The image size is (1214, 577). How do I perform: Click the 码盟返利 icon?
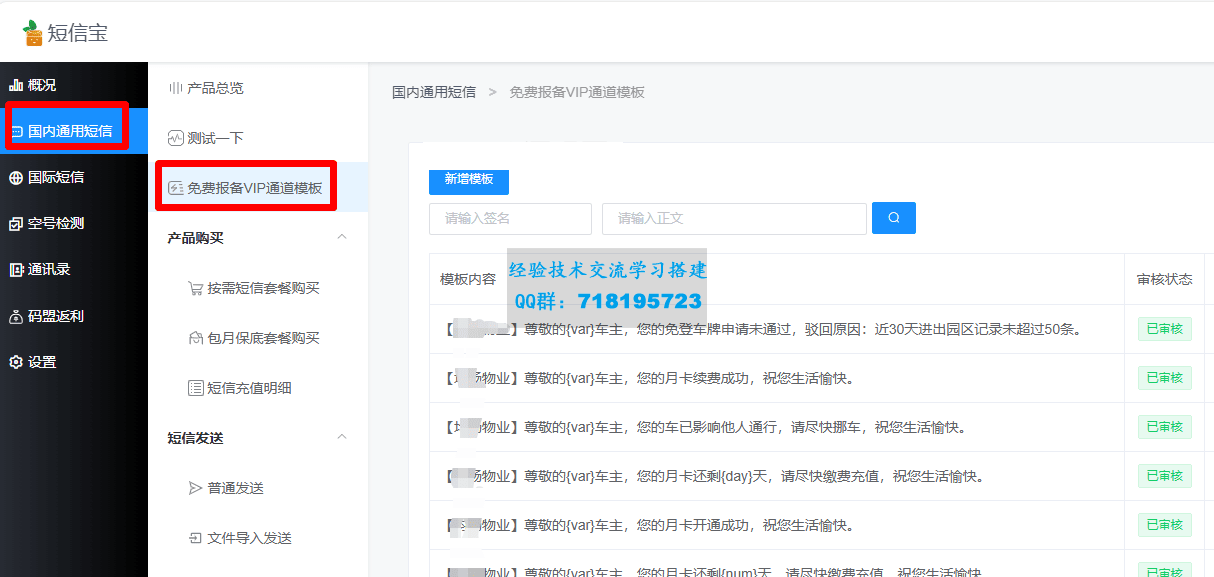(x=16, y=317)
